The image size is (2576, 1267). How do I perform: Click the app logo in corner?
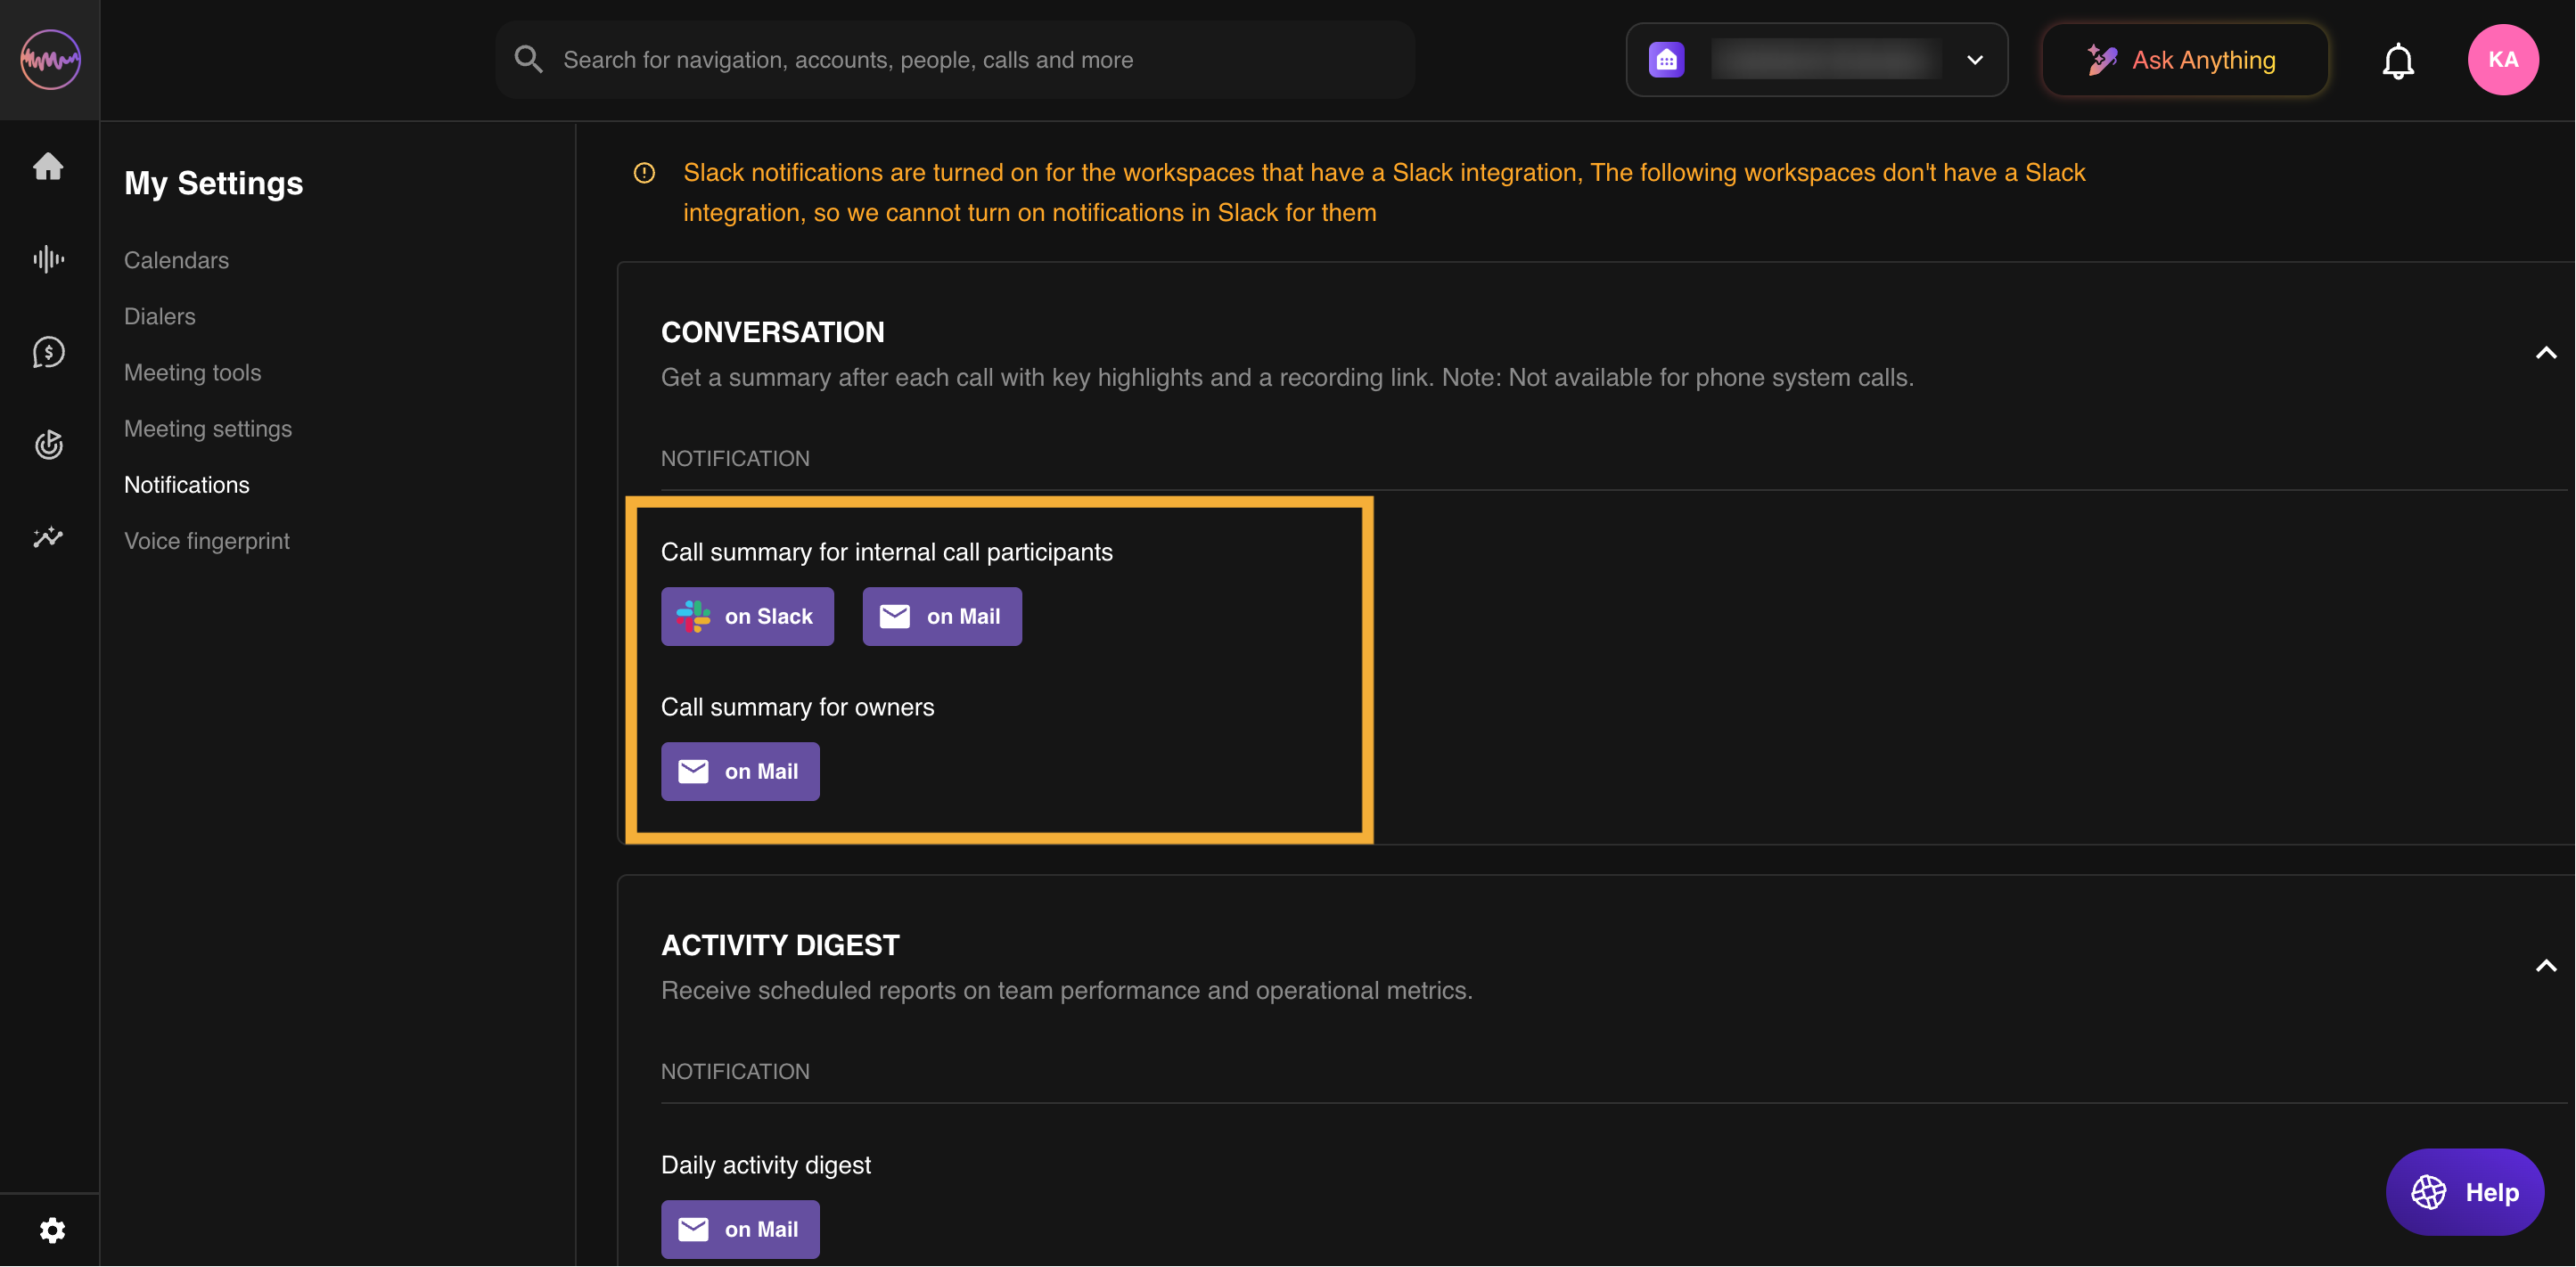click(50, 60)
